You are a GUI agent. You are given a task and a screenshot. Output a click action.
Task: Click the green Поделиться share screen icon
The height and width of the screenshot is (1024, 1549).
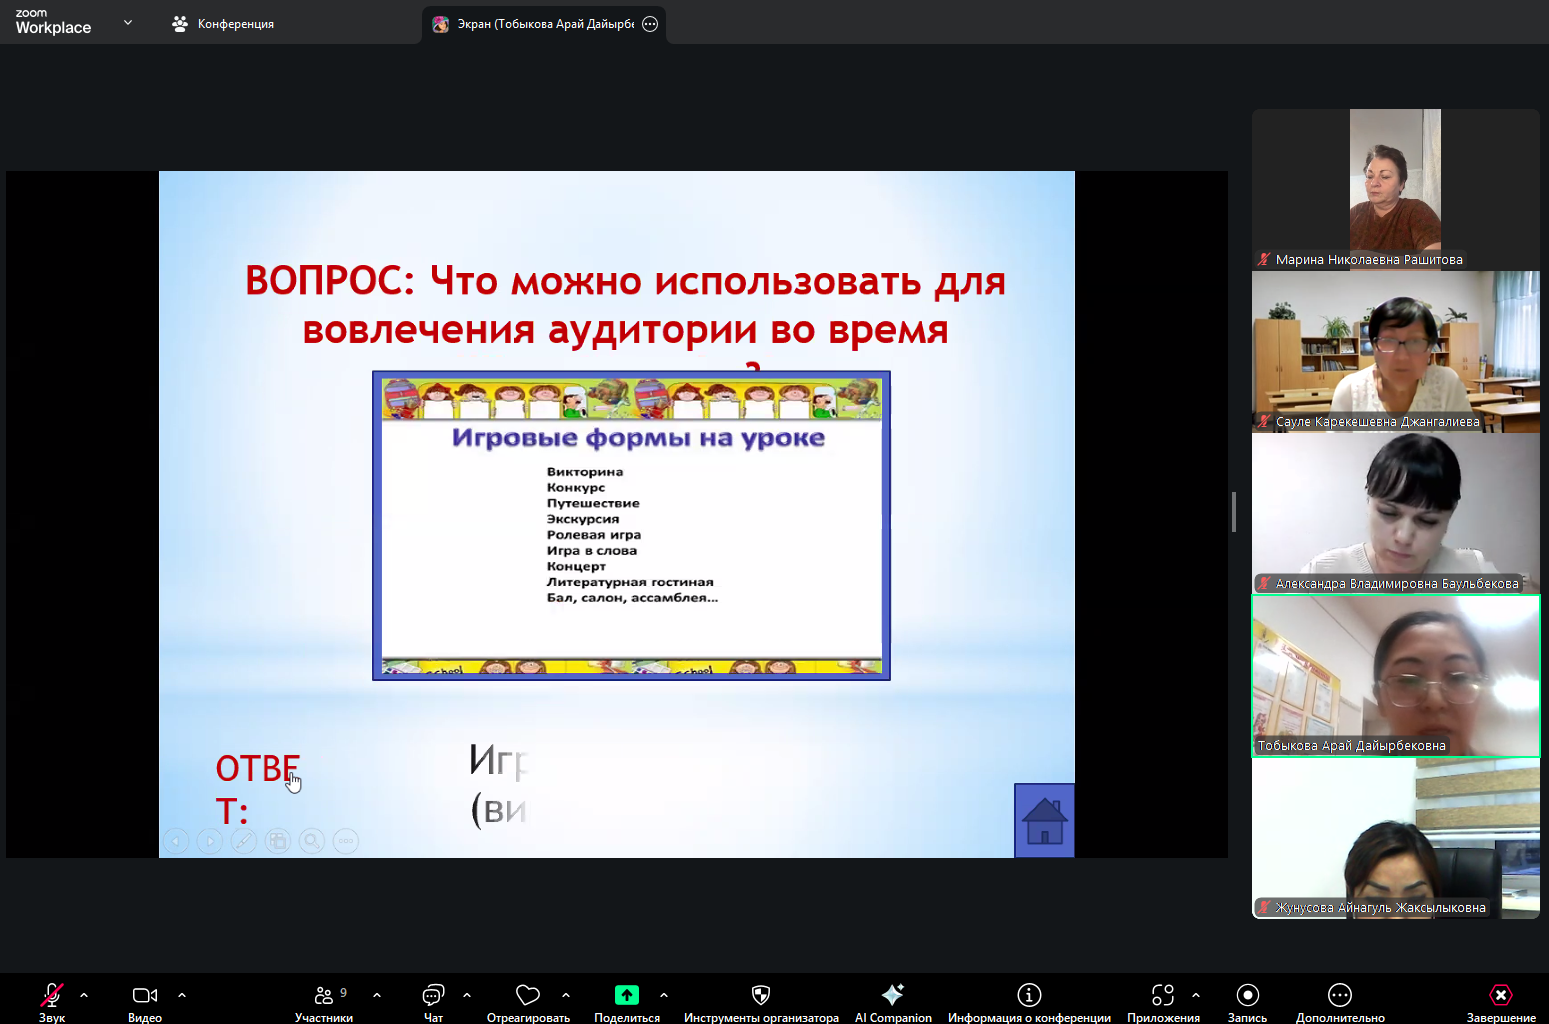click(626, 995)
